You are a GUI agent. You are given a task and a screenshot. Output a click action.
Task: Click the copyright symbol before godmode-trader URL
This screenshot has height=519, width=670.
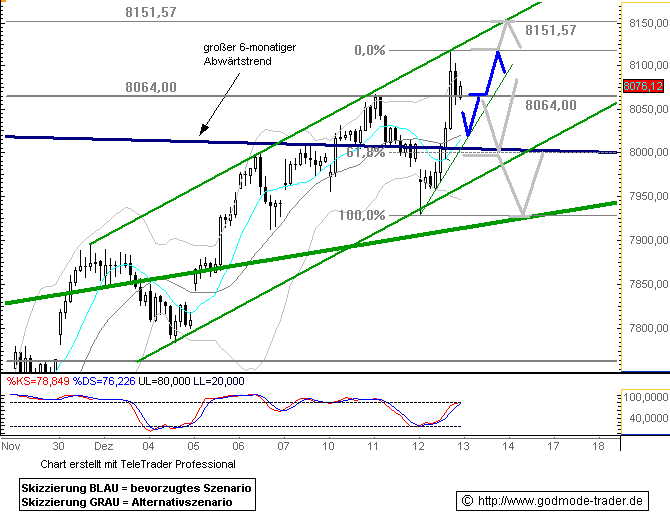(468, 501)
